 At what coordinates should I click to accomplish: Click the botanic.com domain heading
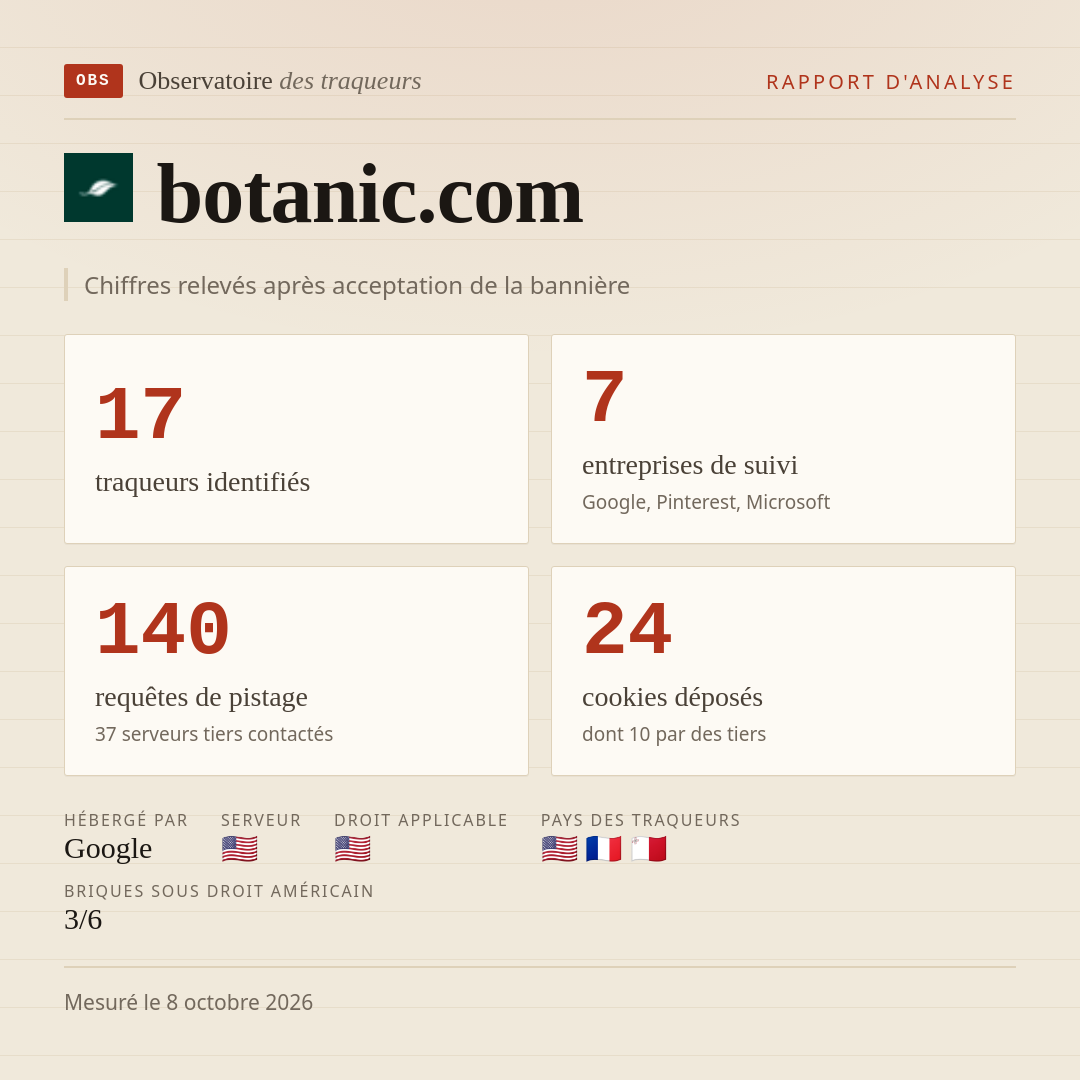point(370,195)
